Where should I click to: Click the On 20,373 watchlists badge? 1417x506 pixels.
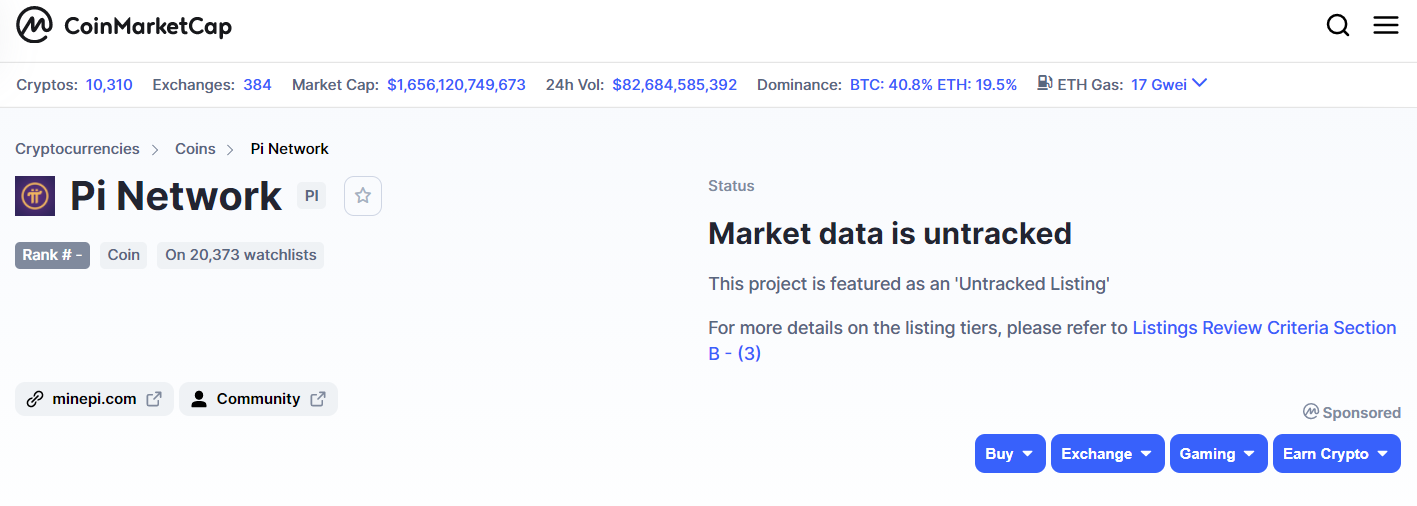(241, 255)
